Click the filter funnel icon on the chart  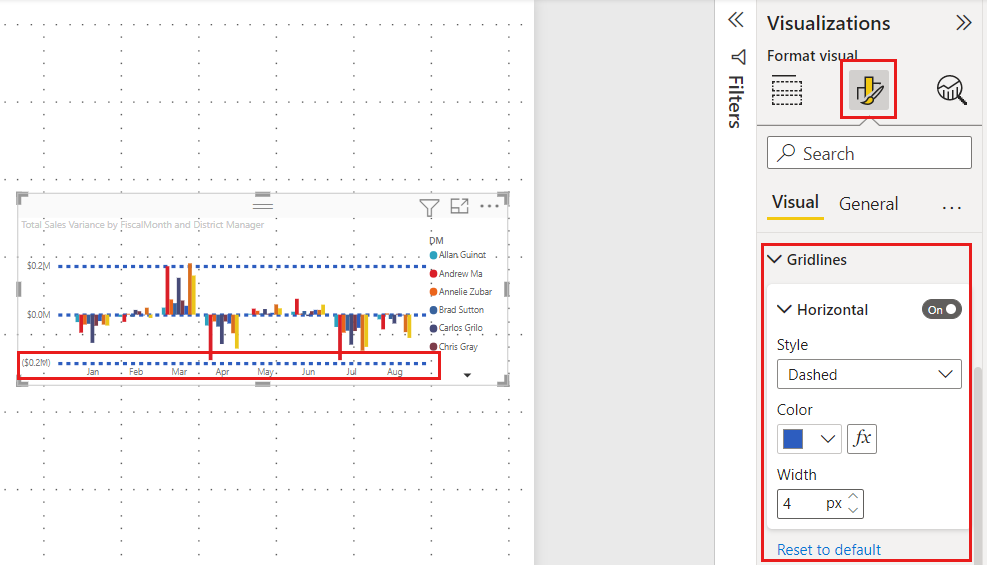tap(429, 207)
